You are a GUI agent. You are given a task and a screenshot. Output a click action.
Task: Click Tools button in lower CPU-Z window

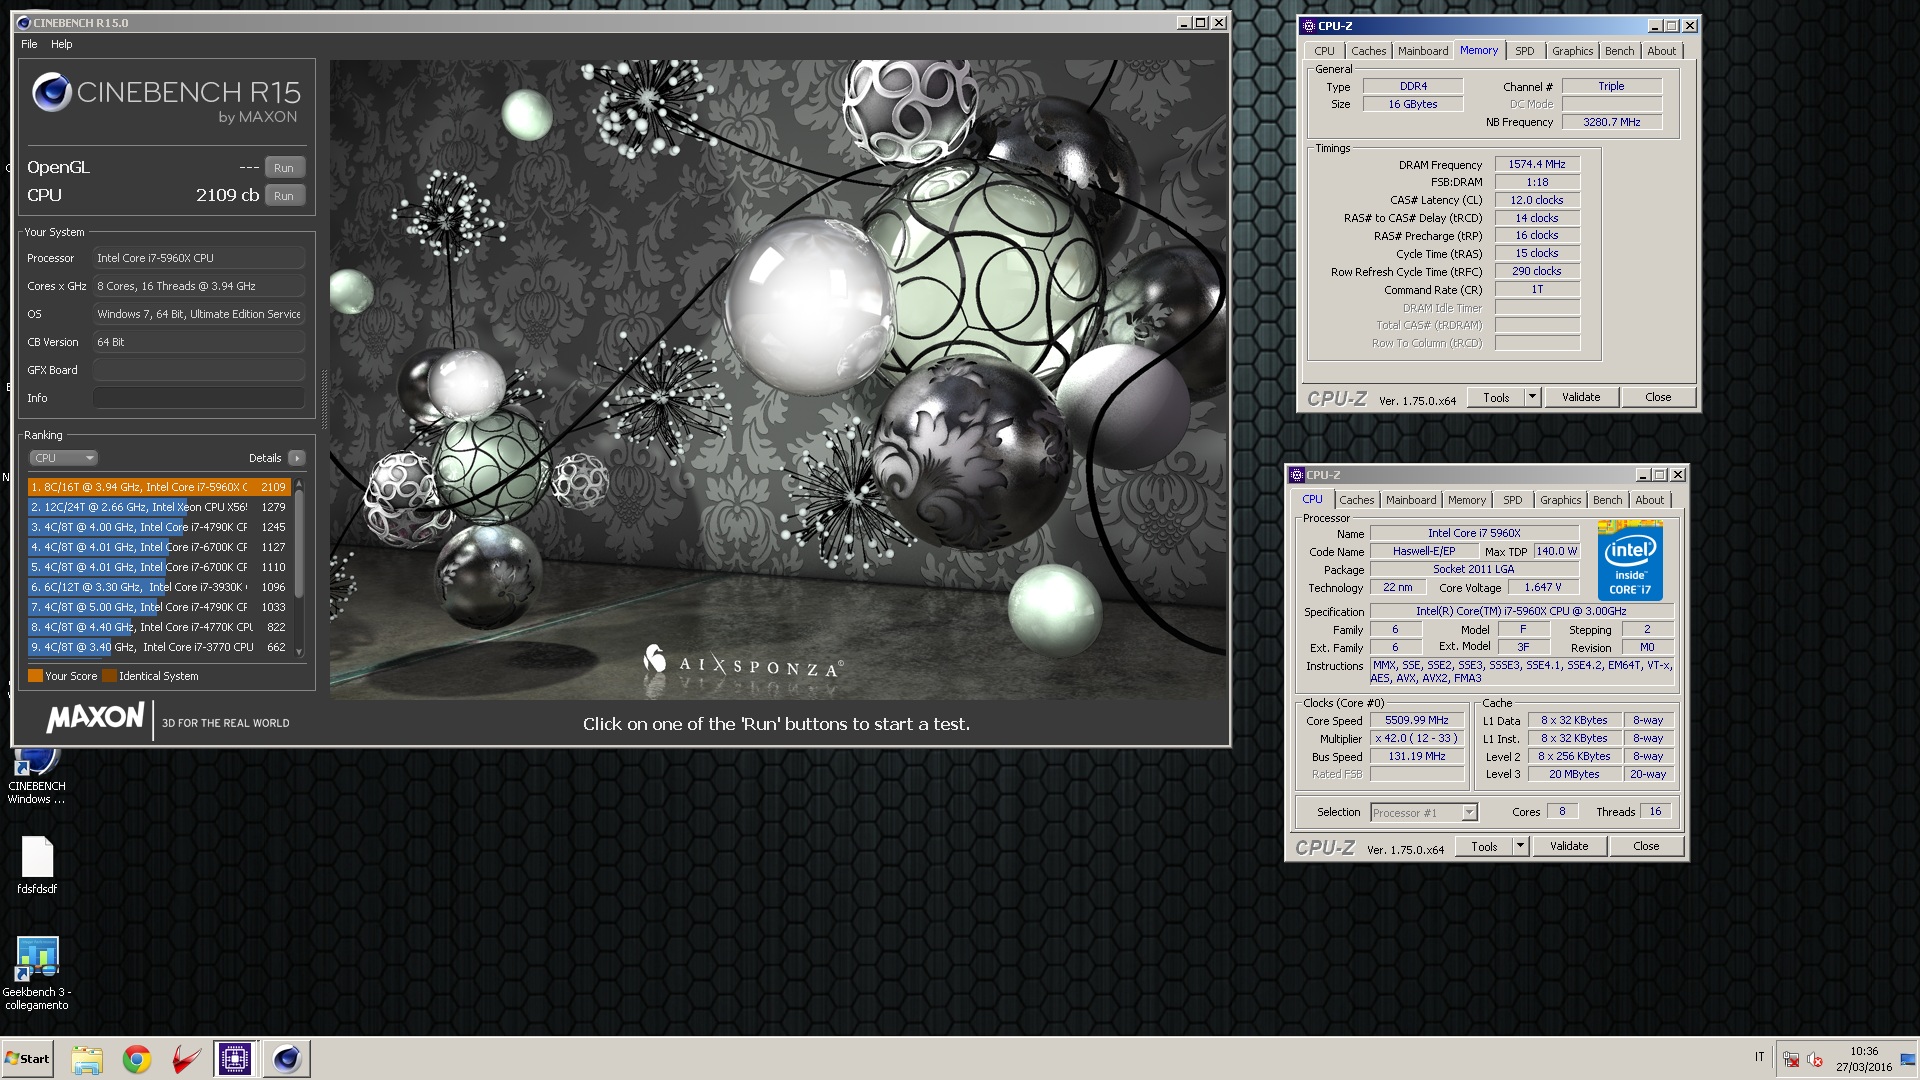[1484, 846]
